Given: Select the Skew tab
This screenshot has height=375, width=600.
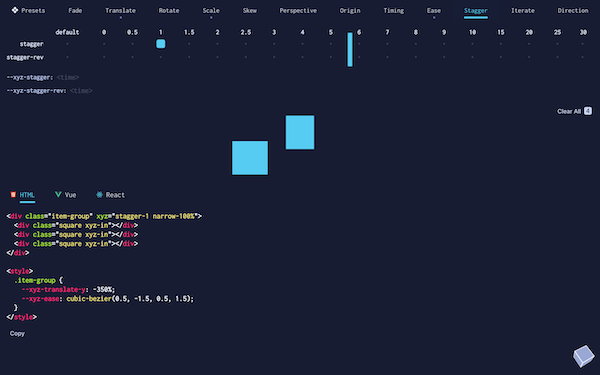Looking at the screenshot, I should pos(249,11).
